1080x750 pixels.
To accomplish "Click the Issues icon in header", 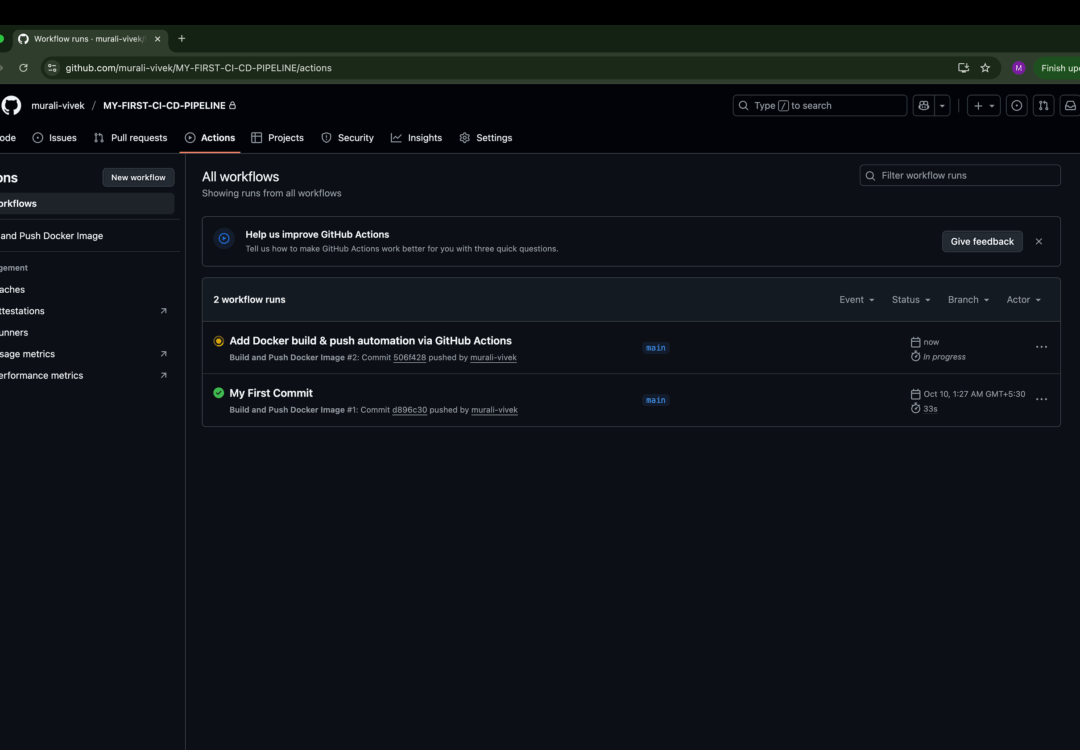I will click(1016, 106).
